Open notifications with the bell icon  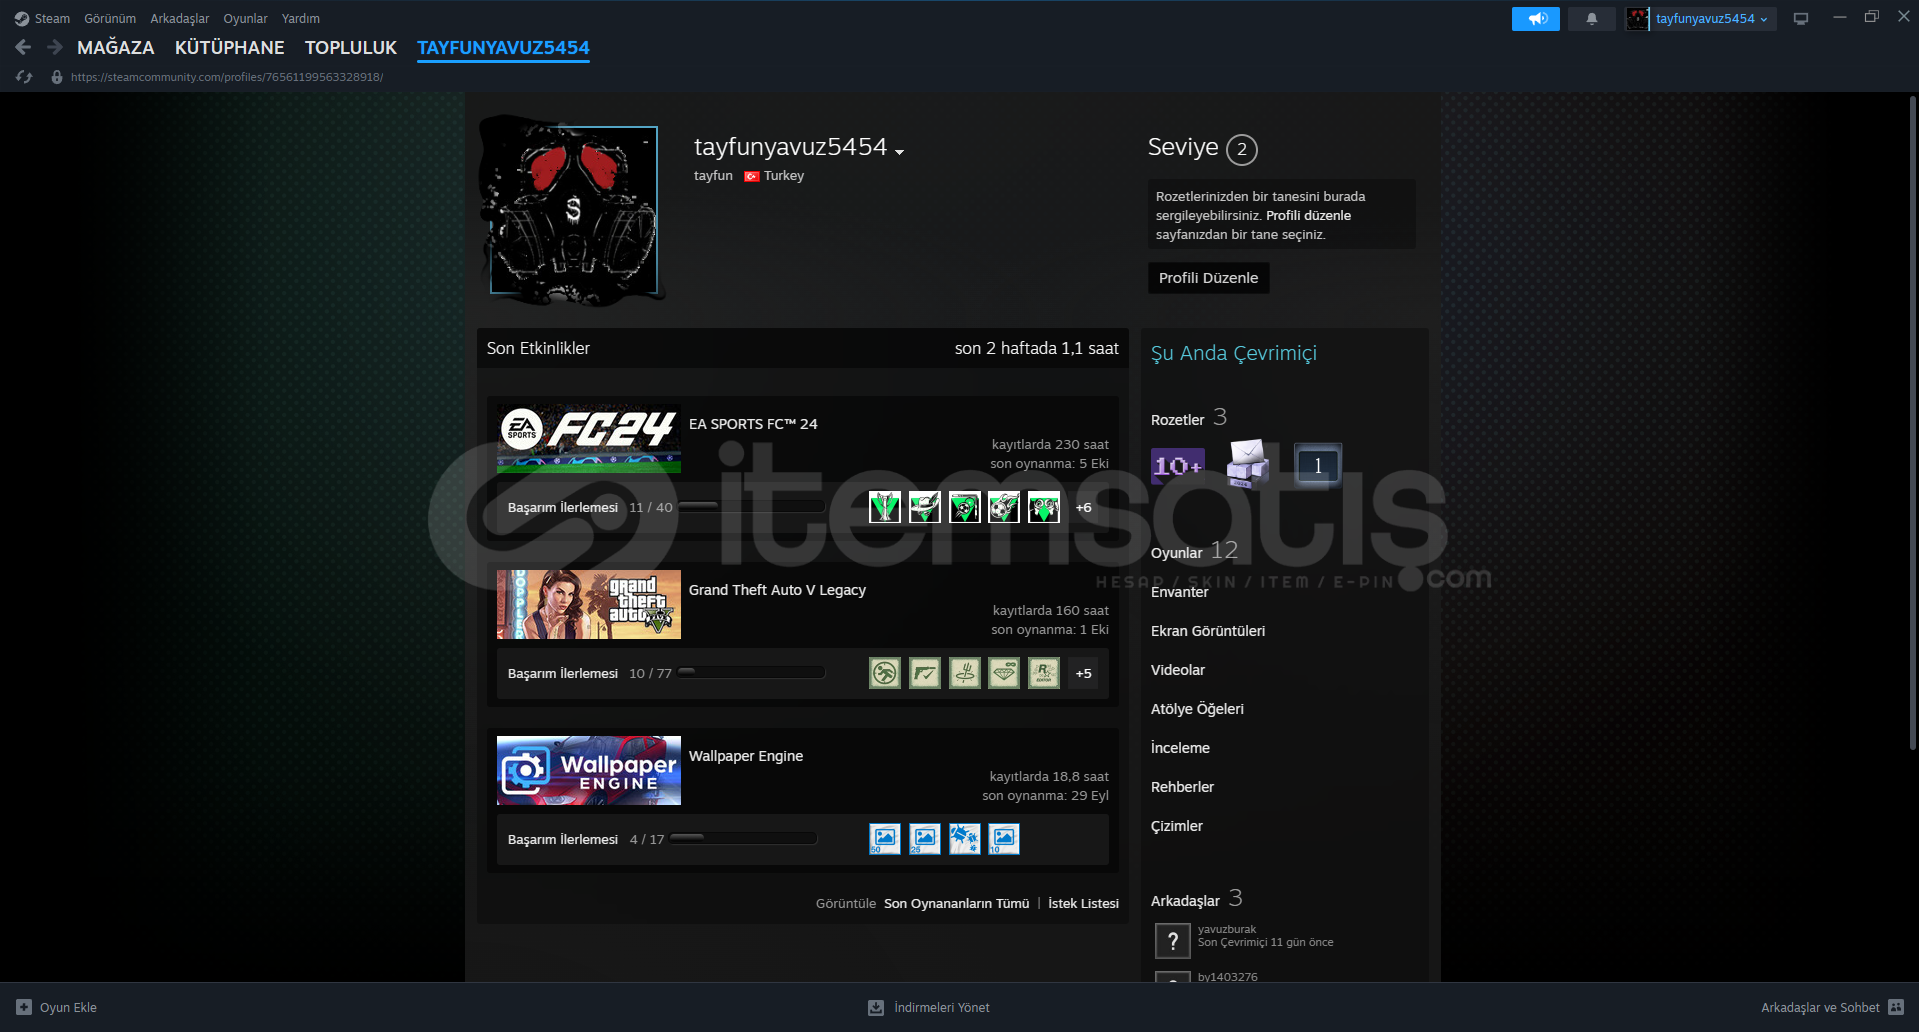point(1592,19)
